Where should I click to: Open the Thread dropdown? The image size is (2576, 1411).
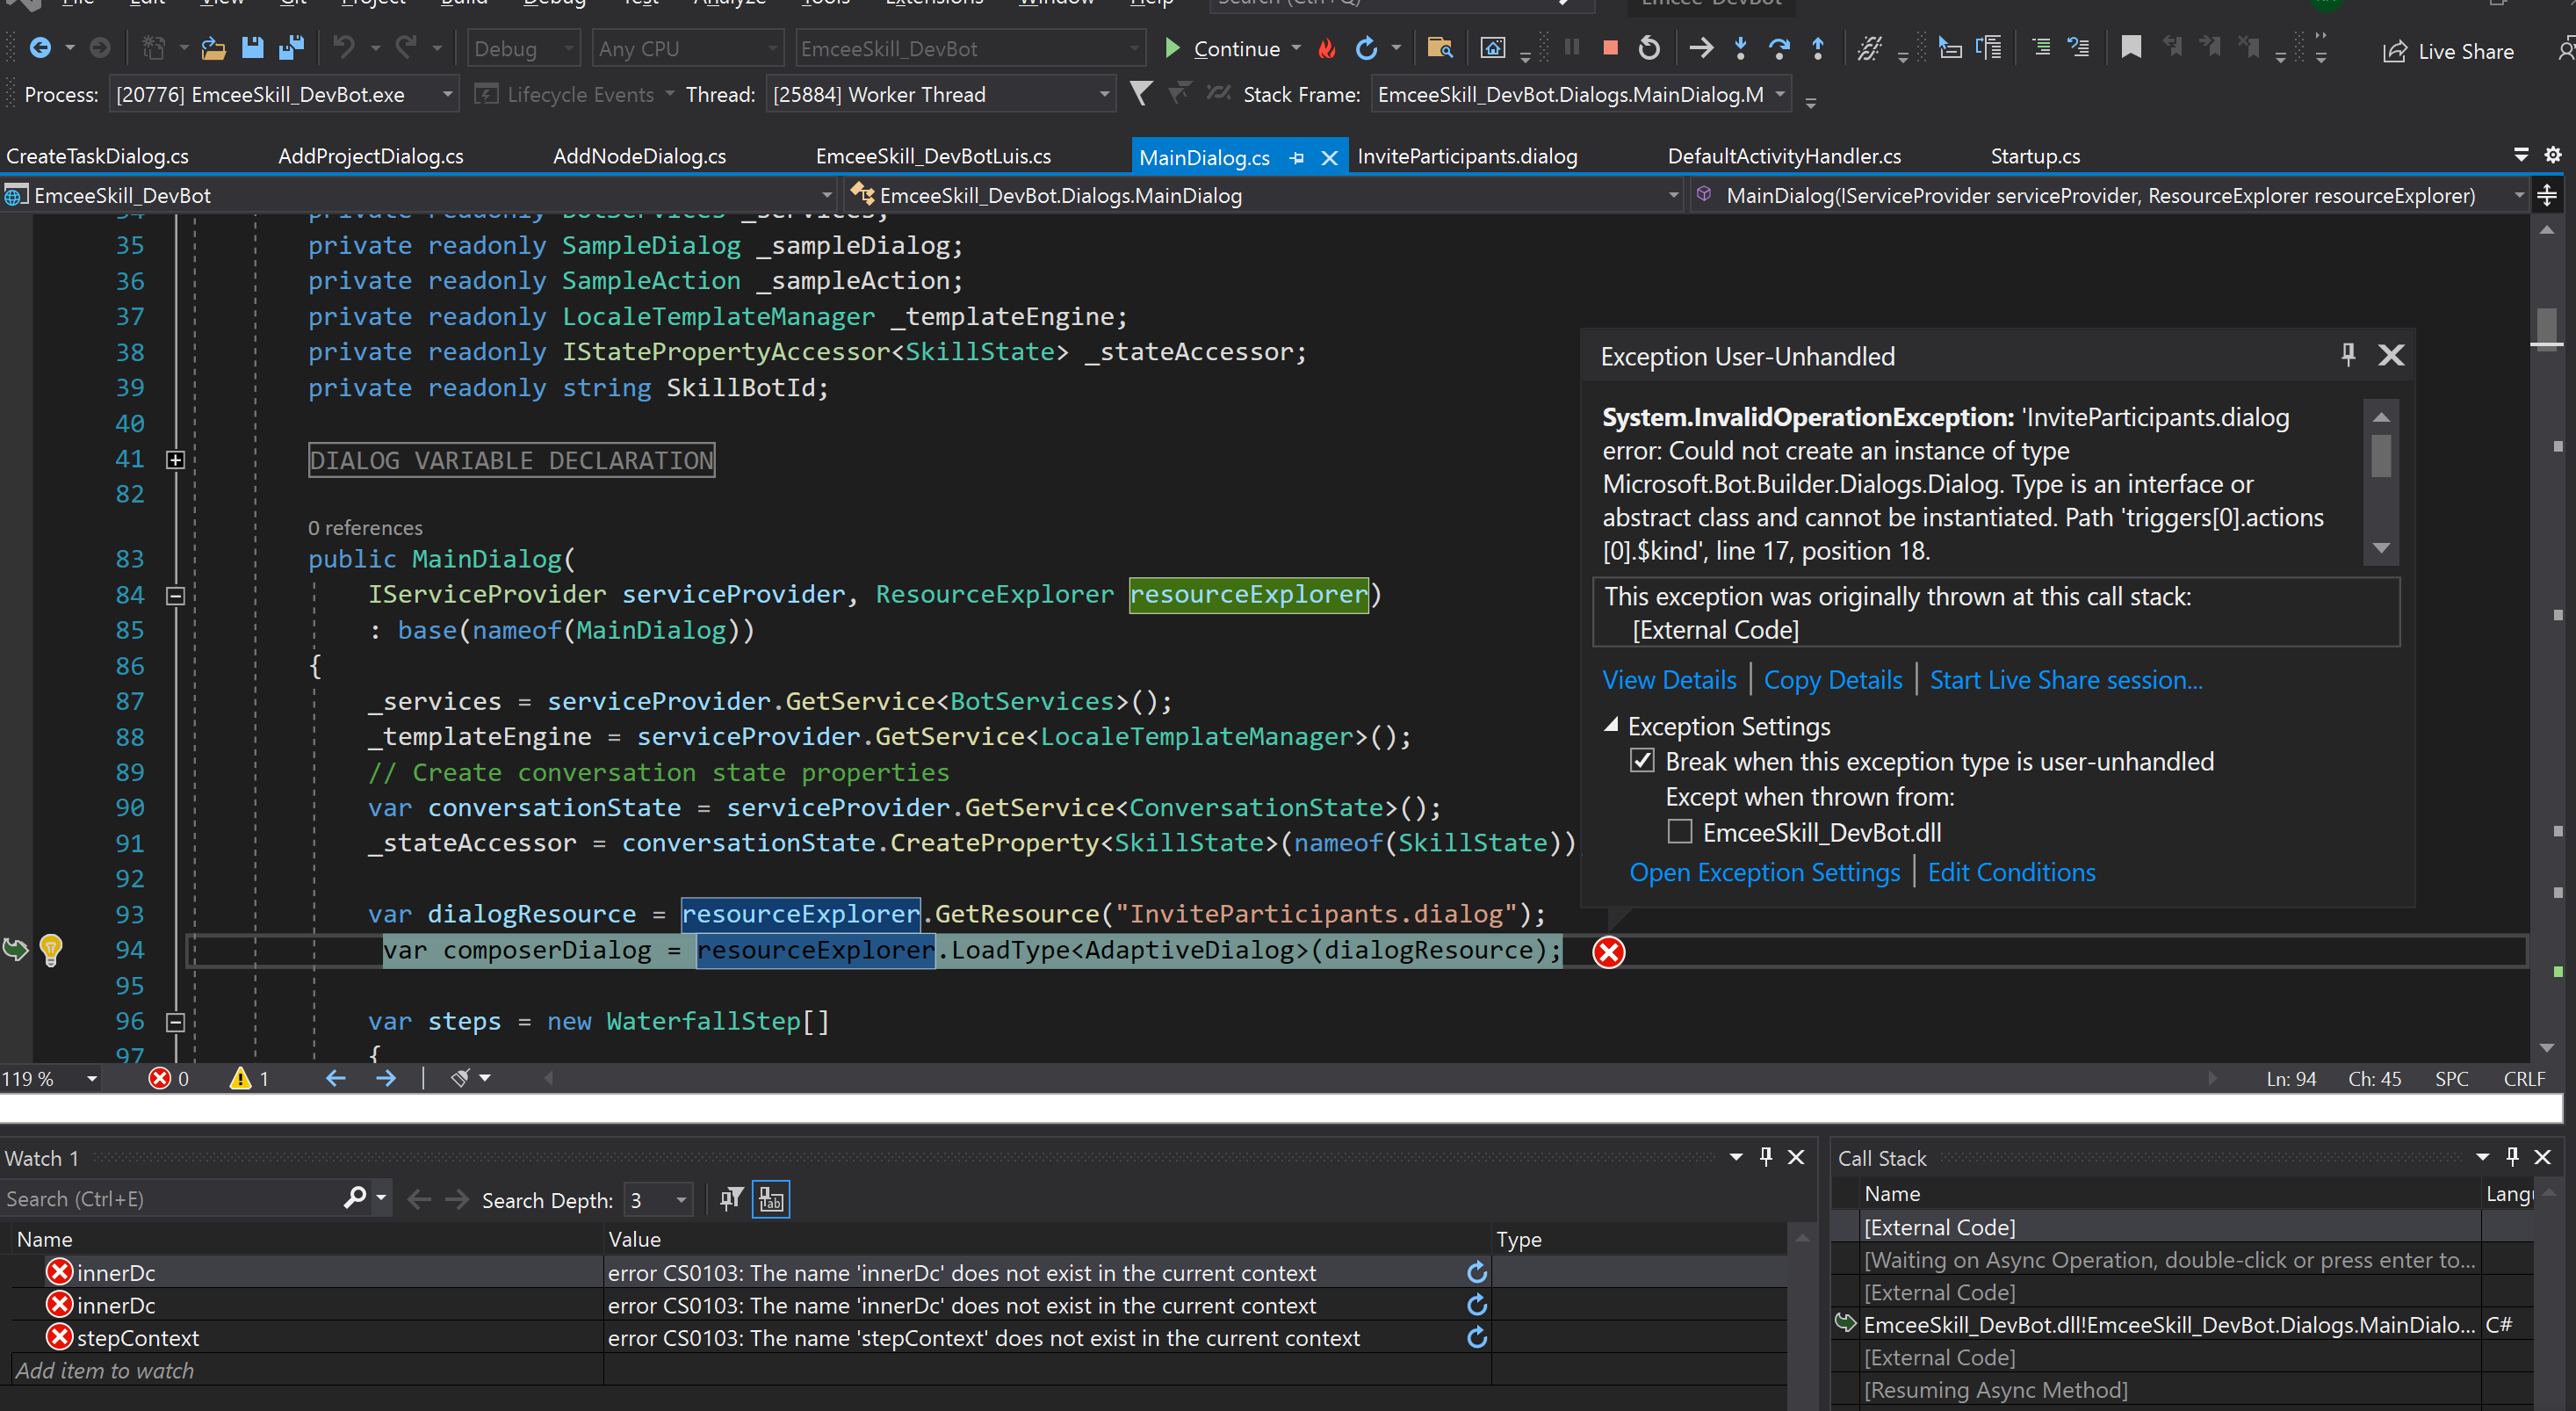1104,95
